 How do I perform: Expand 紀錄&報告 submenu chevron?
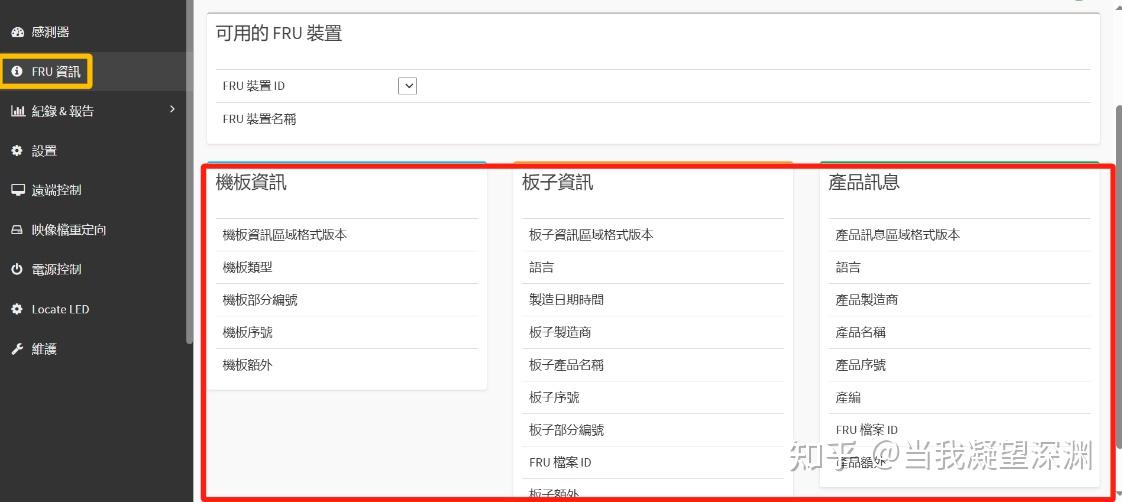(x=172, y=109)
